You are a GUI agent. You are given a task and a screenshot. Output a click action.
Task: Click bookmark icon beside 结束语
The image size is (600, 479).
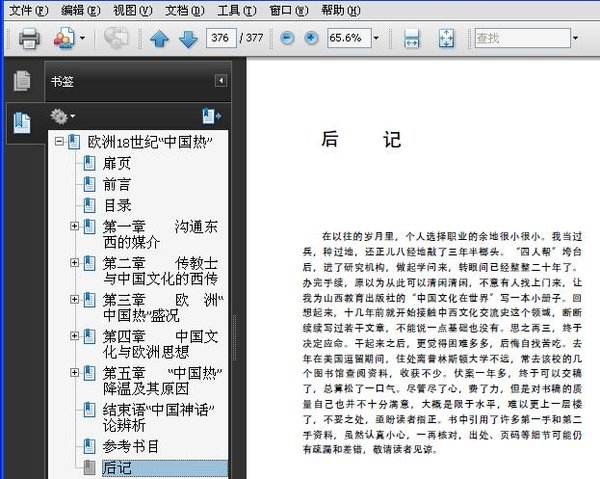[89, 410]
